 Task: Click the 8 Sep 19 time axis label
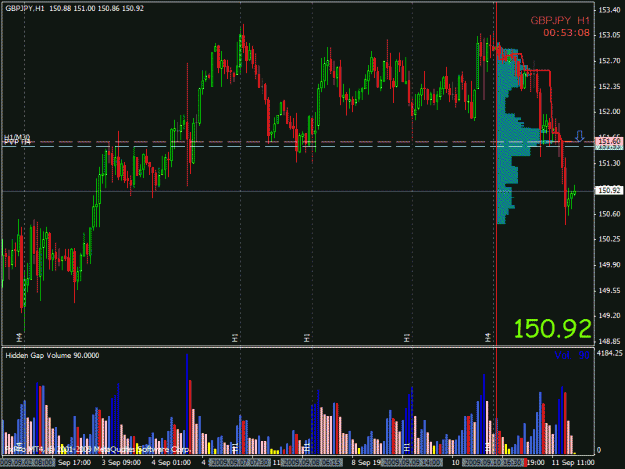[366, 463]
